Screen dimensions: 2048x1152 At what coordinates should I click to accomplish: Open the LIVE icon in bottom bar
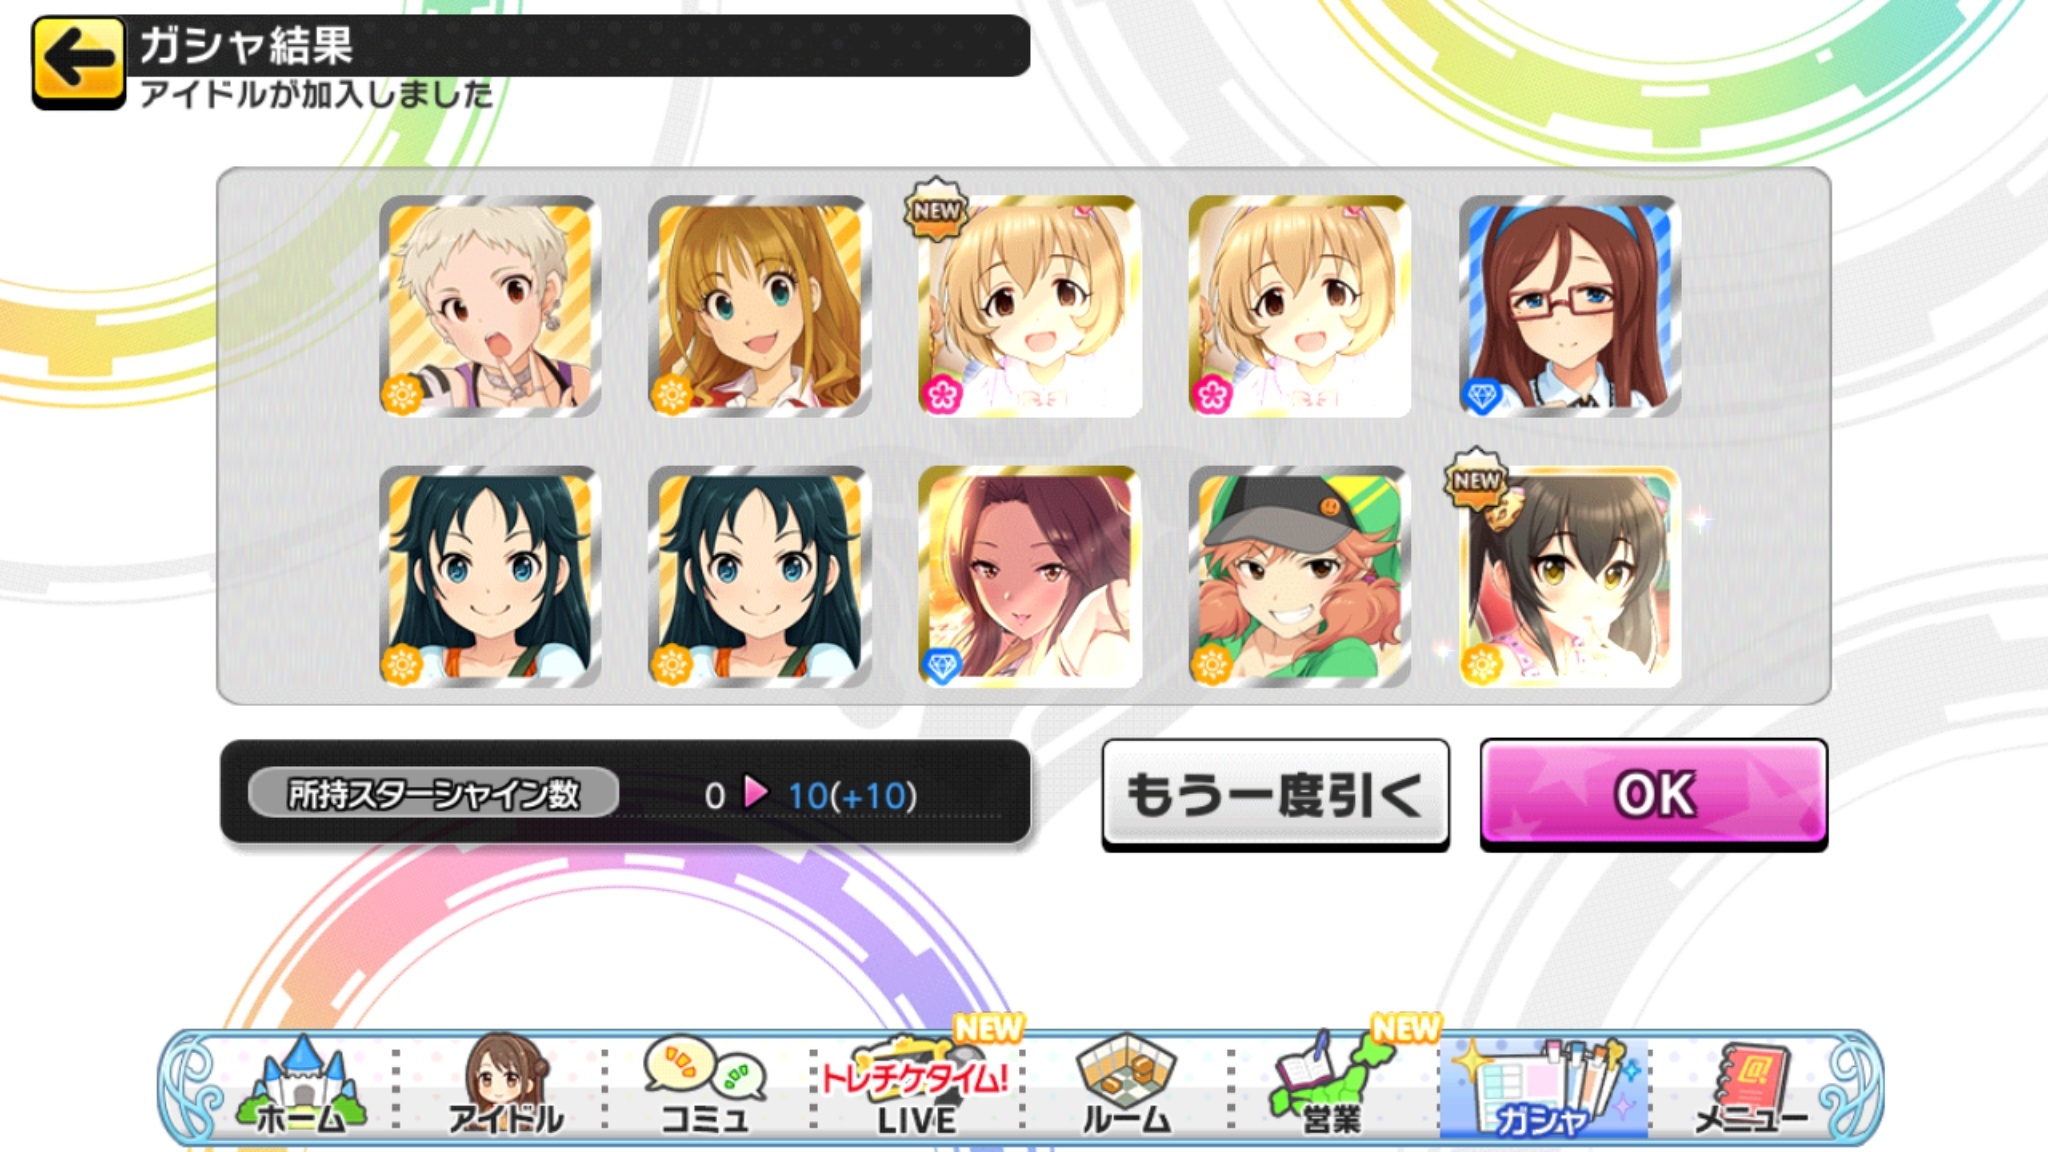(x=916, y=1088)
